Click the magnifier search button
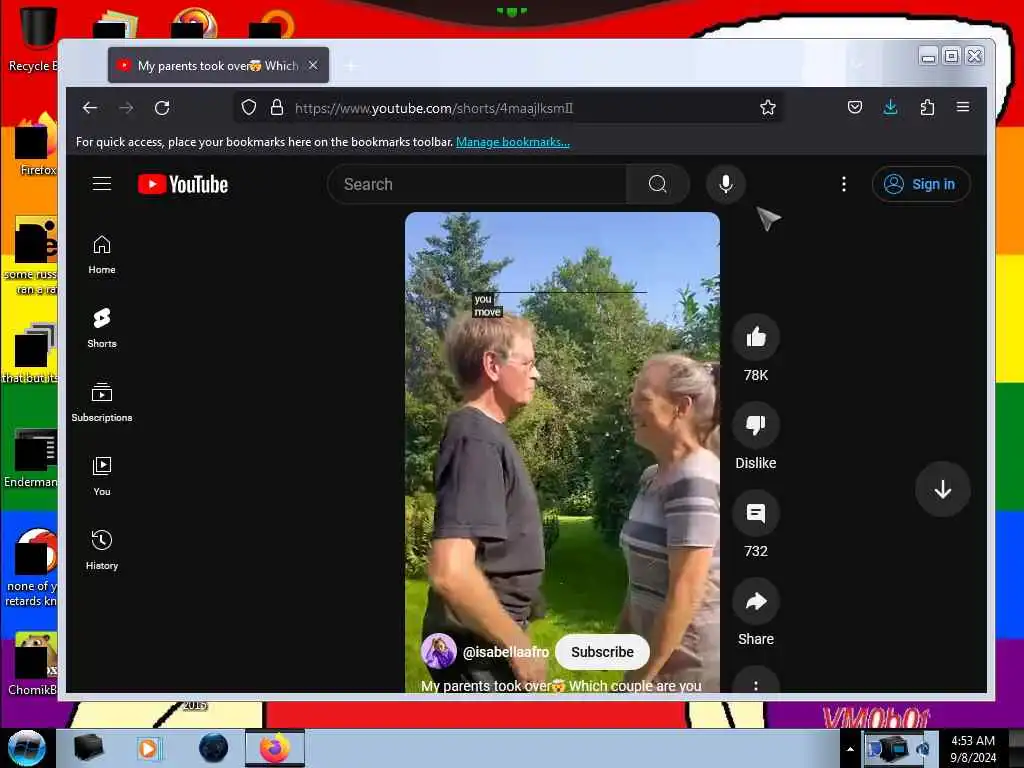 pyautogui.click(x=658, y=184)
